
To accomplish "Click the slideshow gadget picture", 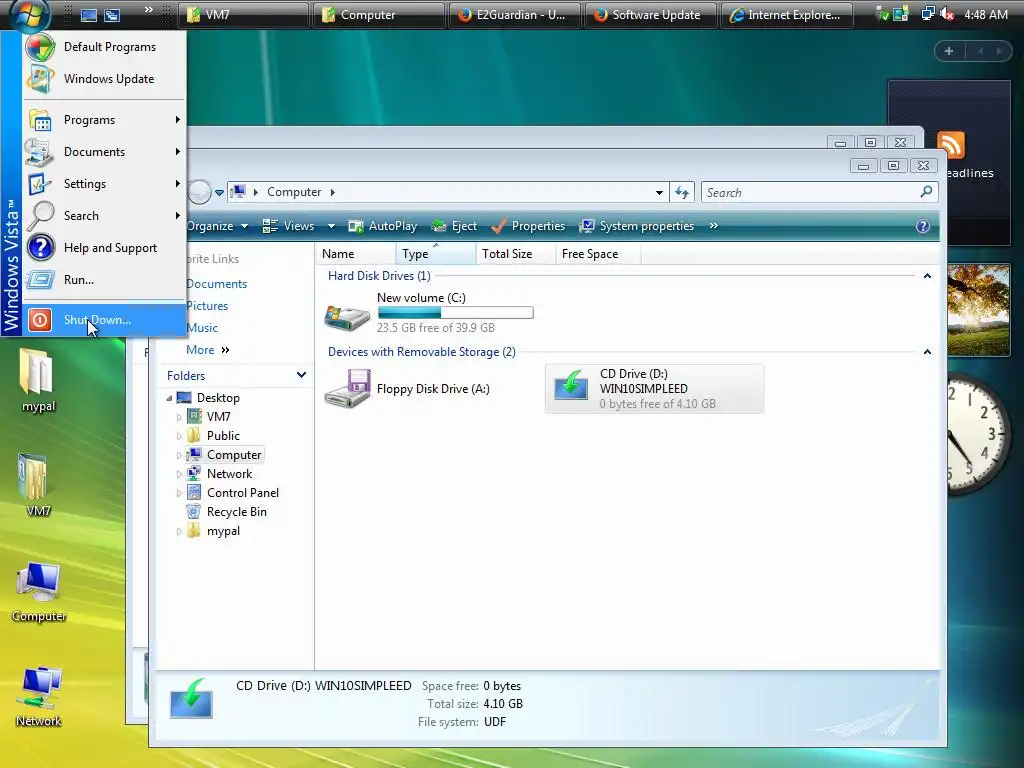I will point(978,310).
